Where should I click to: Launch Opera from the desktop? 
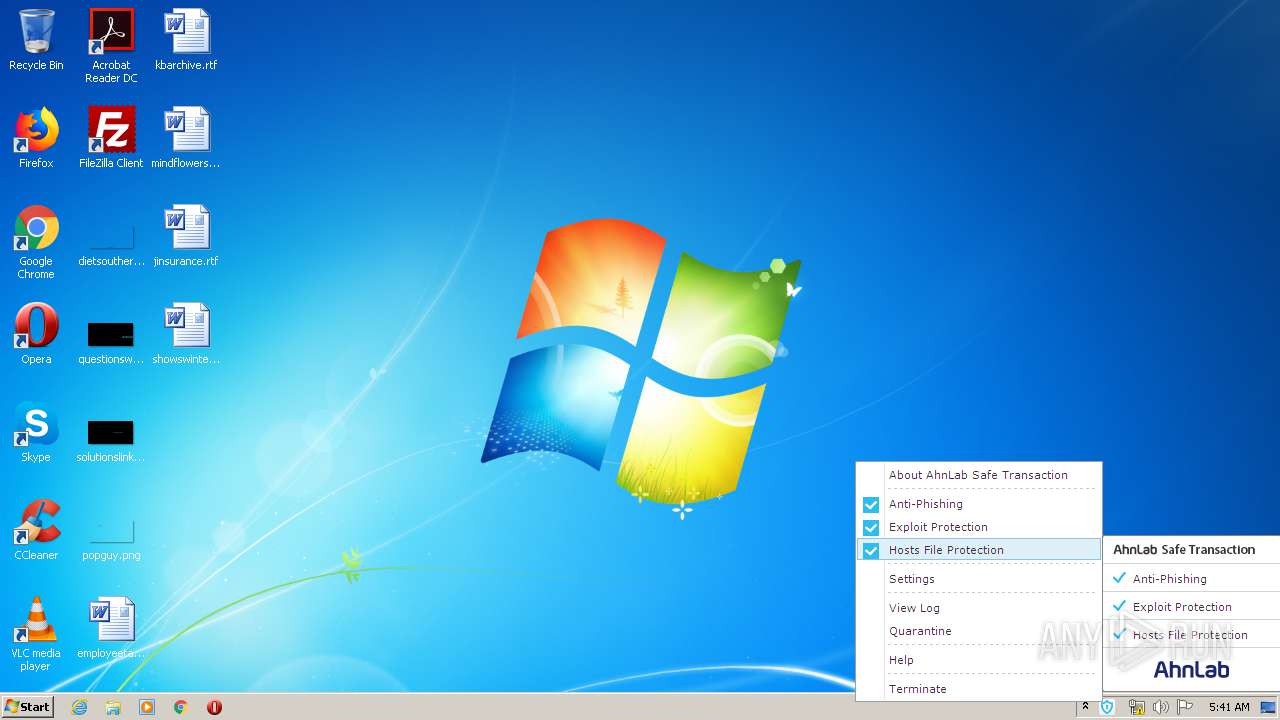pyautogui.click(x=36, y=334)
